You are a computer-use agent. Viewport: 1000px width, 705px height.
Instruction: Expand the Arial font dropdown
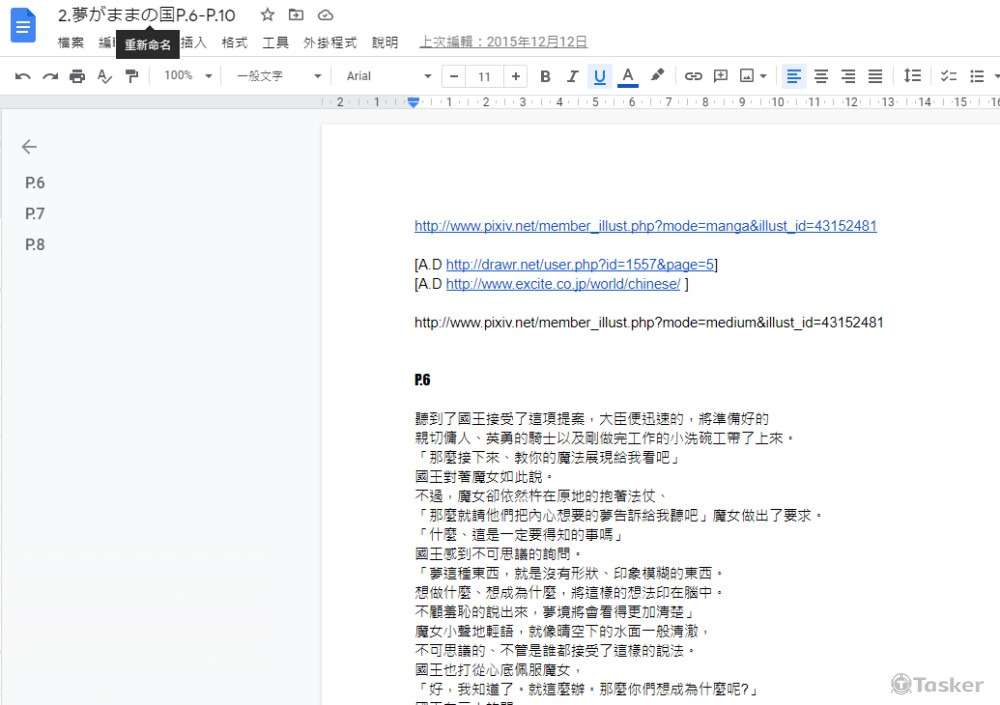point(388,76)
